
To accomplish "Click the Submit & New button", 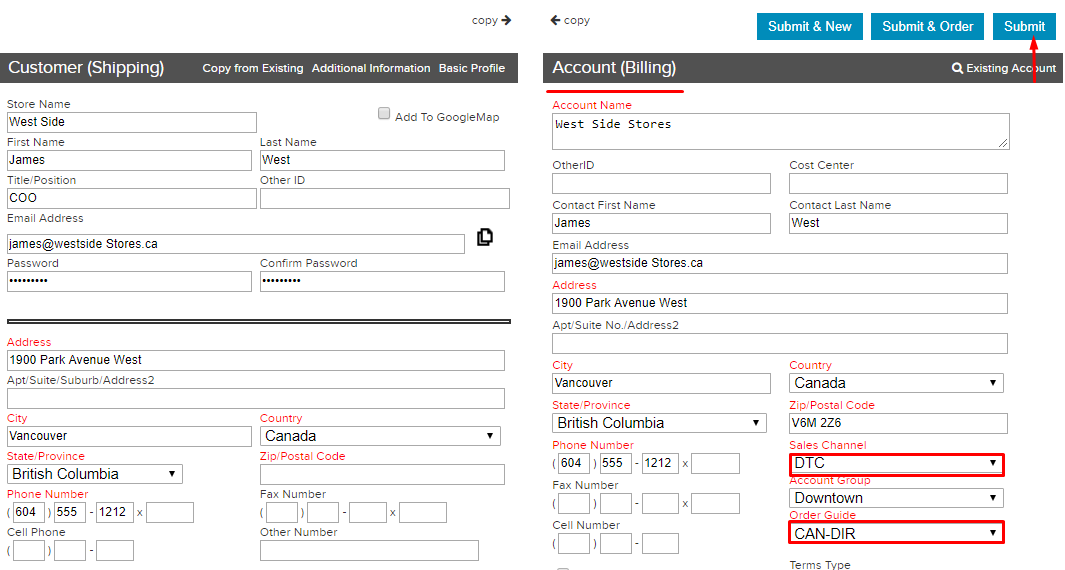I will click(x=810, y=26).
